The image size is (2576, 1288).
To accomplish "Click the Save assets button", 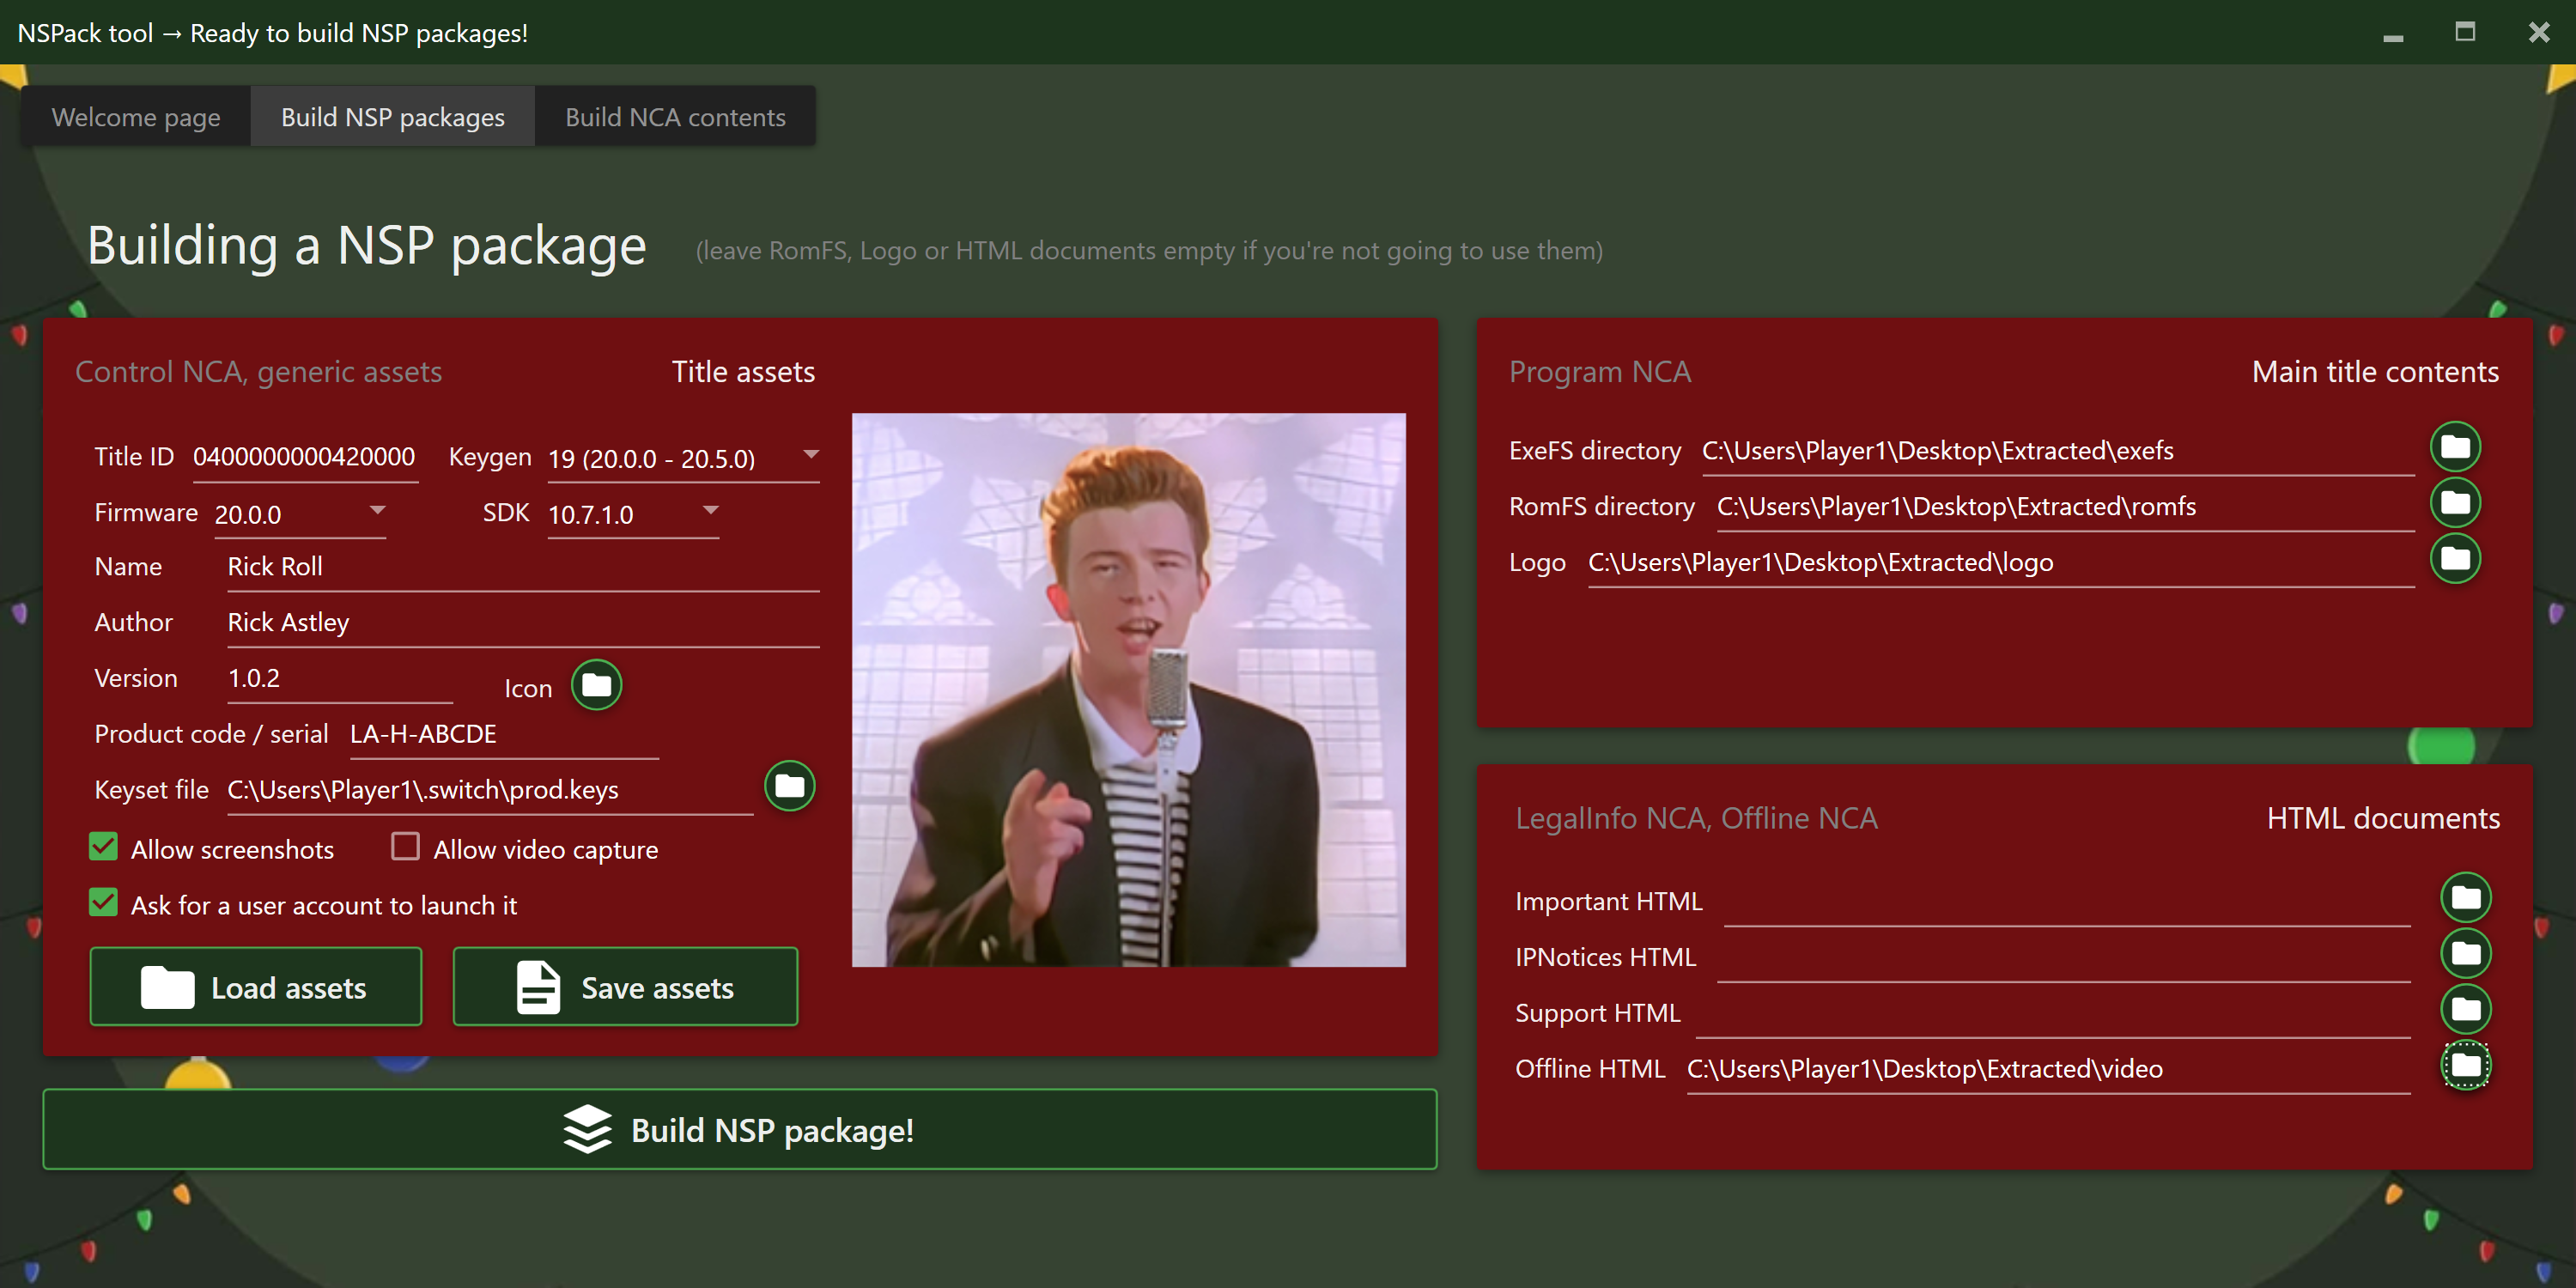I will coord(625,987).
